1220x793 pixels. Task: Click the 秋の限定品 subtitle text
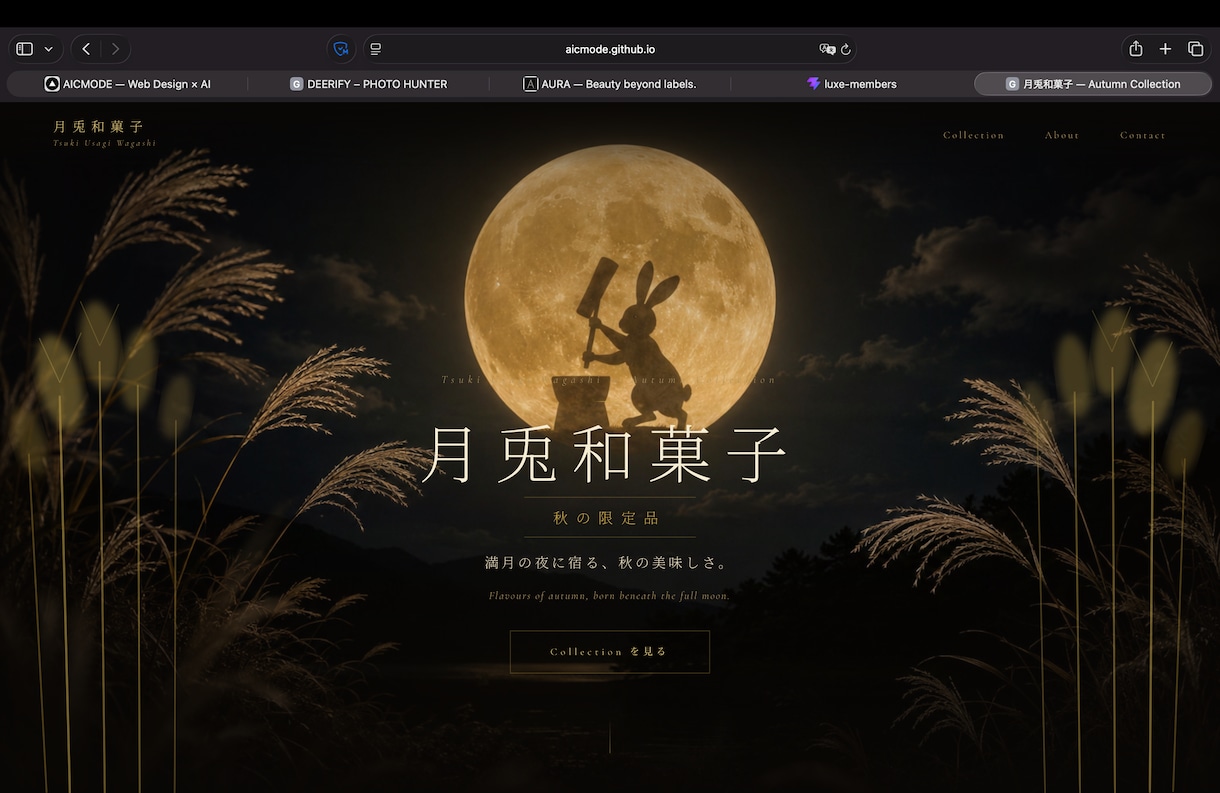tap(608, 518)
